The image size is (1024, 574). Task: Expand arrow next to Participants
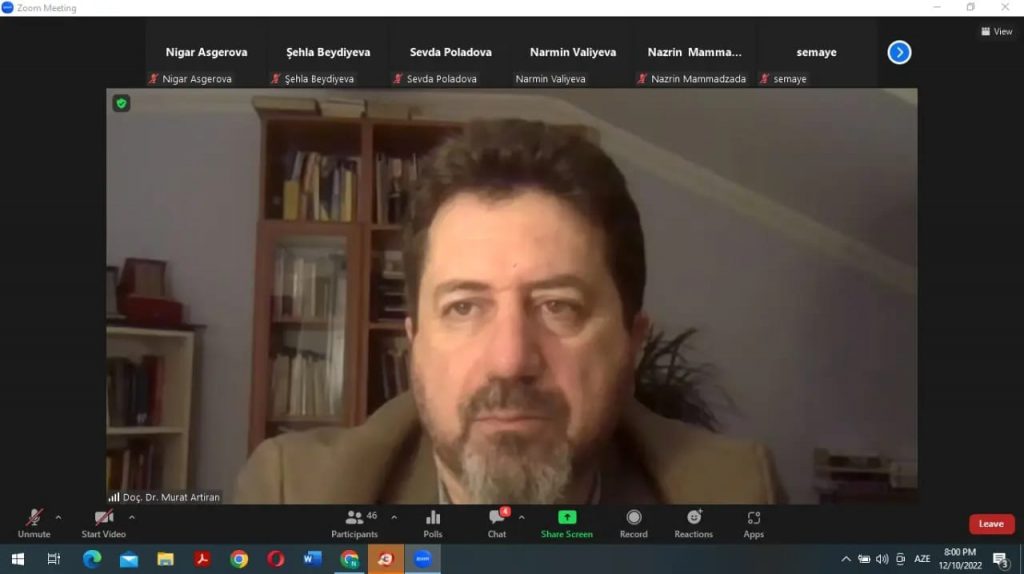coord(394,517)
